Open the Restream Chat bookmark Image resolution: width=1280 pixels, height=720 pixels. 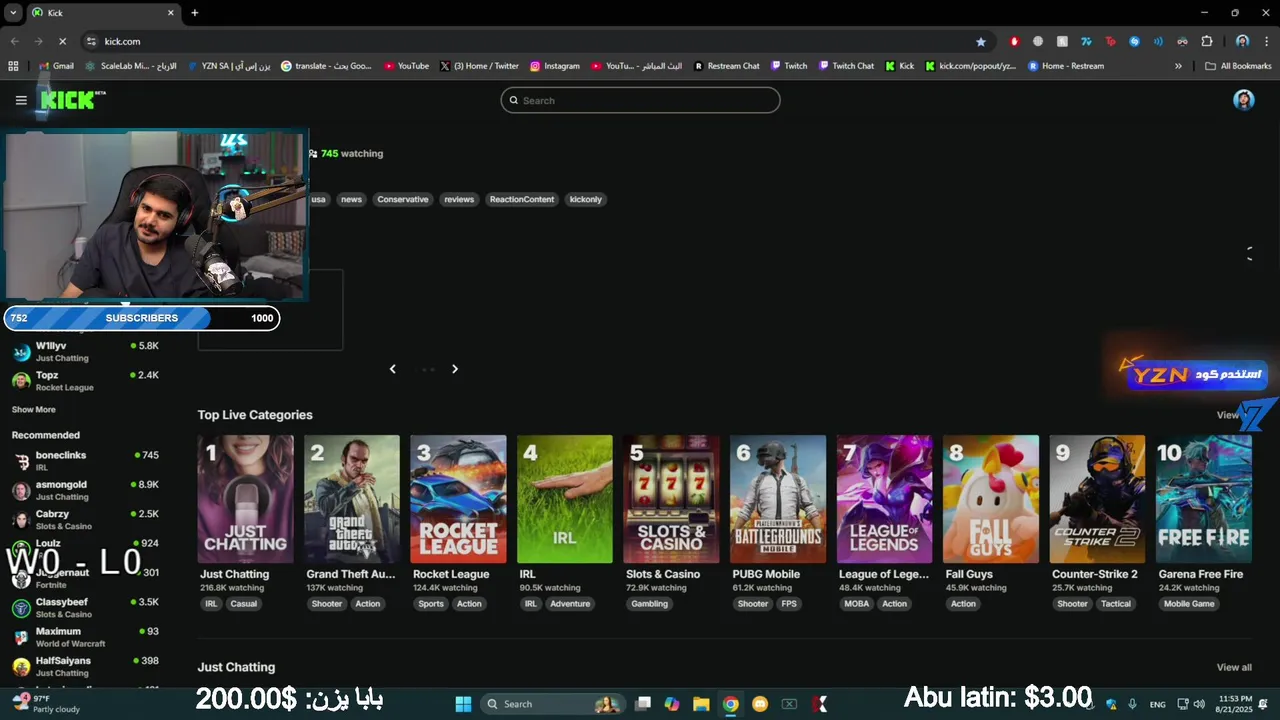(x=727, y=66)
